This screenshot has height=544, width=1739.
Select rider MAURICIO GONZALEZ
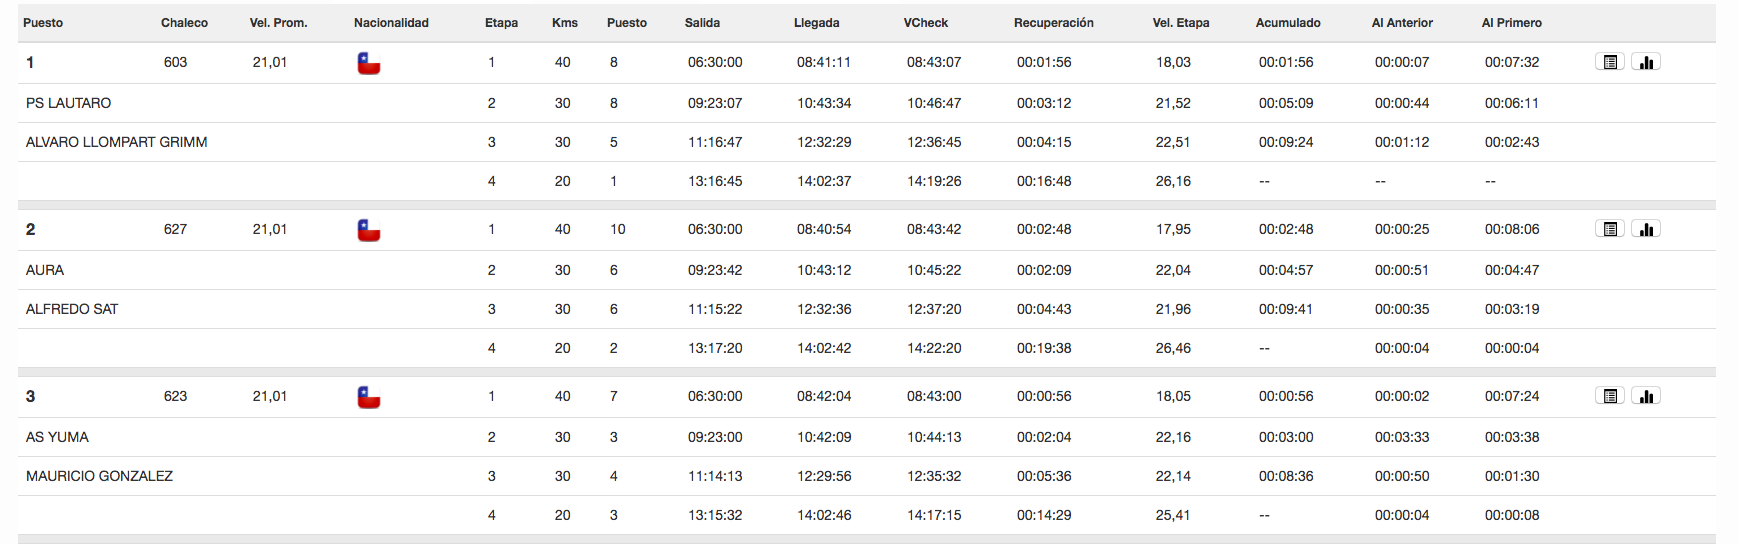[x=99, y=476]
